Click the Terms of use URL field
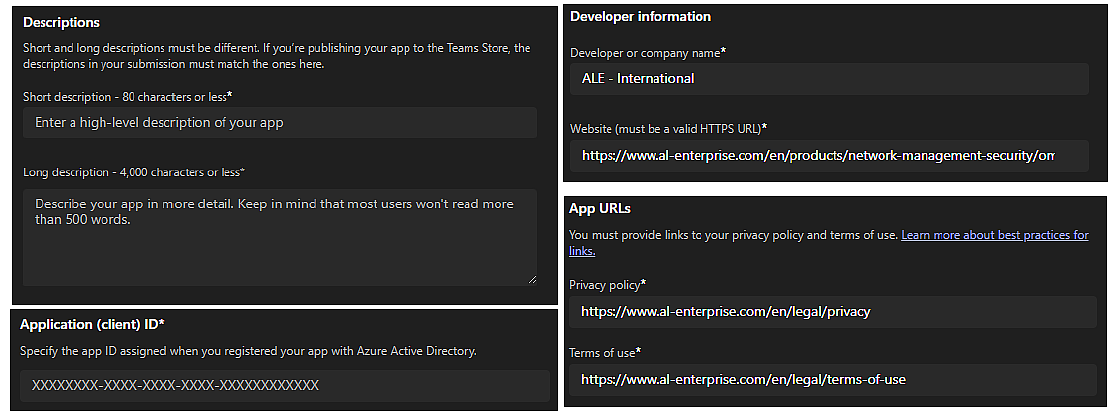 click(x=832, y=379)
